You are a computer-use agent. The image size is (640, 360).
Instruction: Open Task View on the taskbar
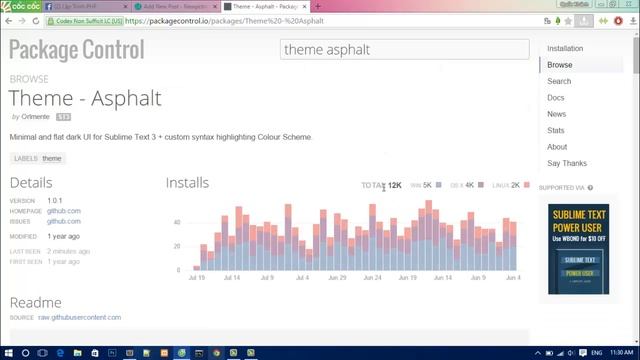(x=42, y=353)
